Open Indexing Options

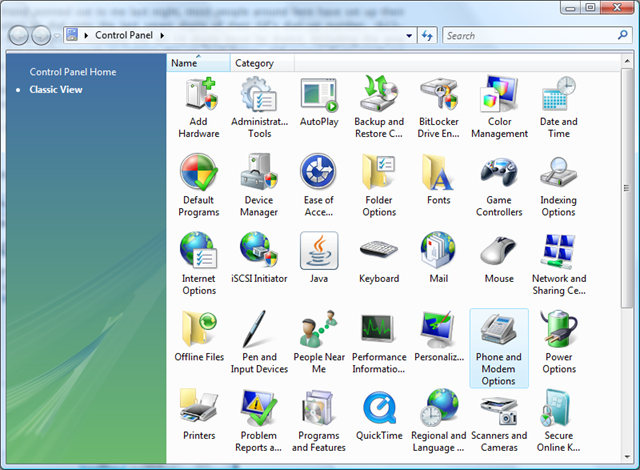tap(558, 186)
